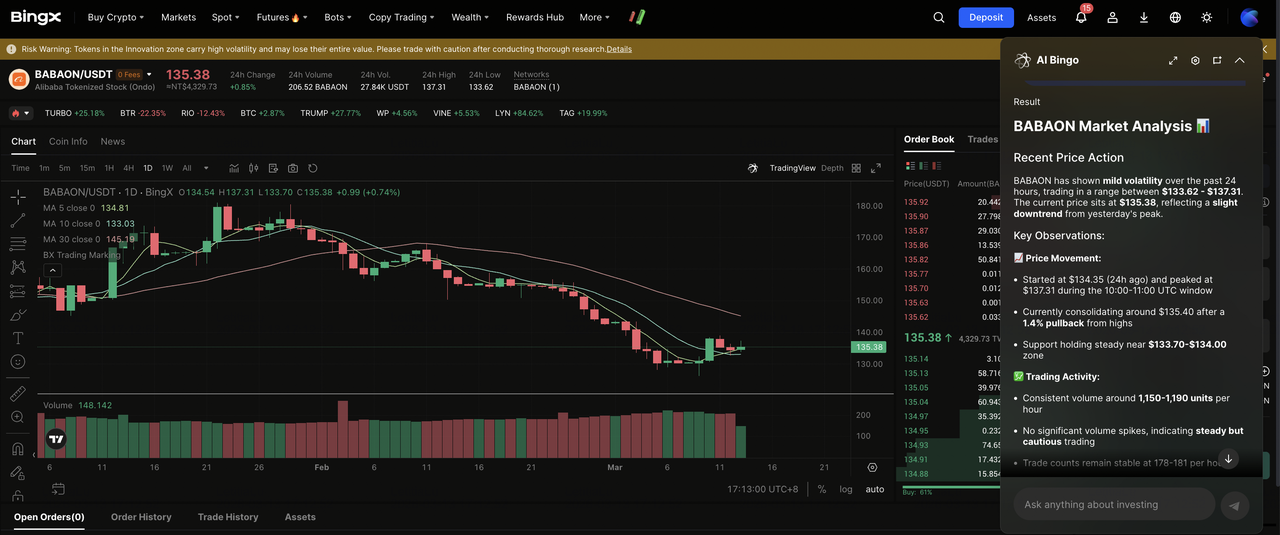Open the Futures dropdown menu
The image size is (1280, 535).
[x=281, y=17]
